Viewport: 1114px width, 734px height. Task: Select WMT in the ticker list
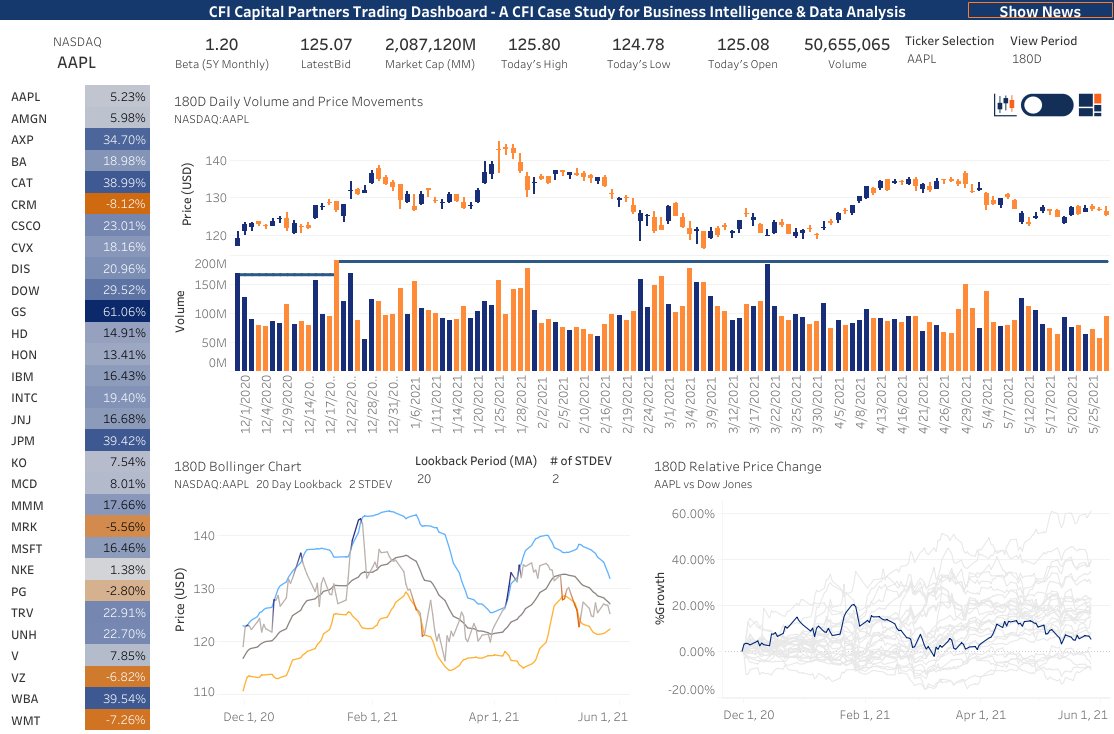point(26,720)
